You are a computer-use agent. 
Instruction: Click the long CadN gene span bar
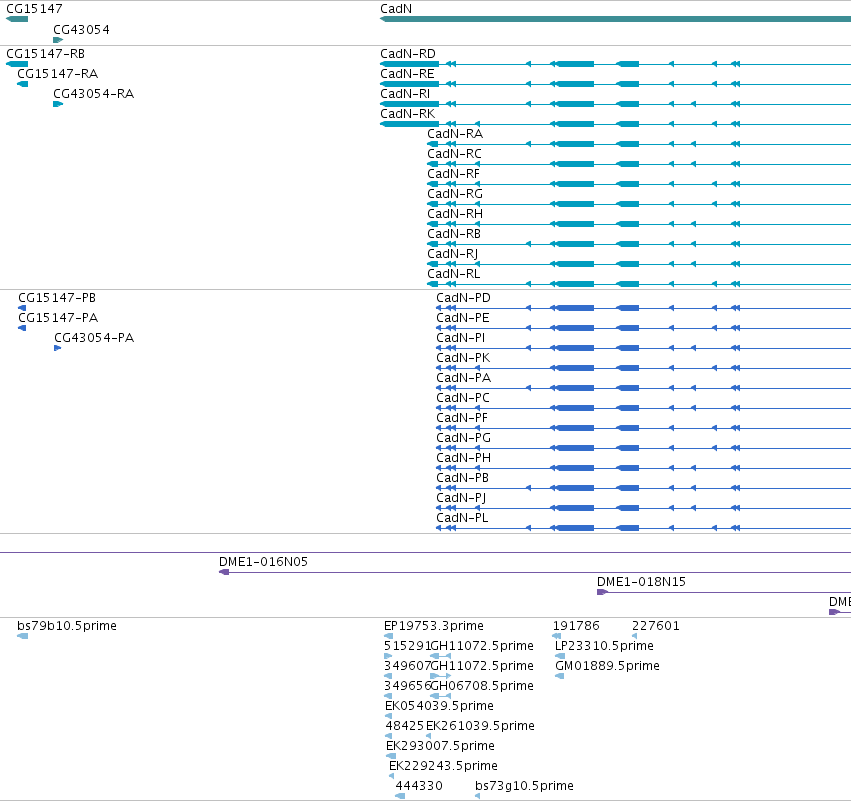[615, 19]
